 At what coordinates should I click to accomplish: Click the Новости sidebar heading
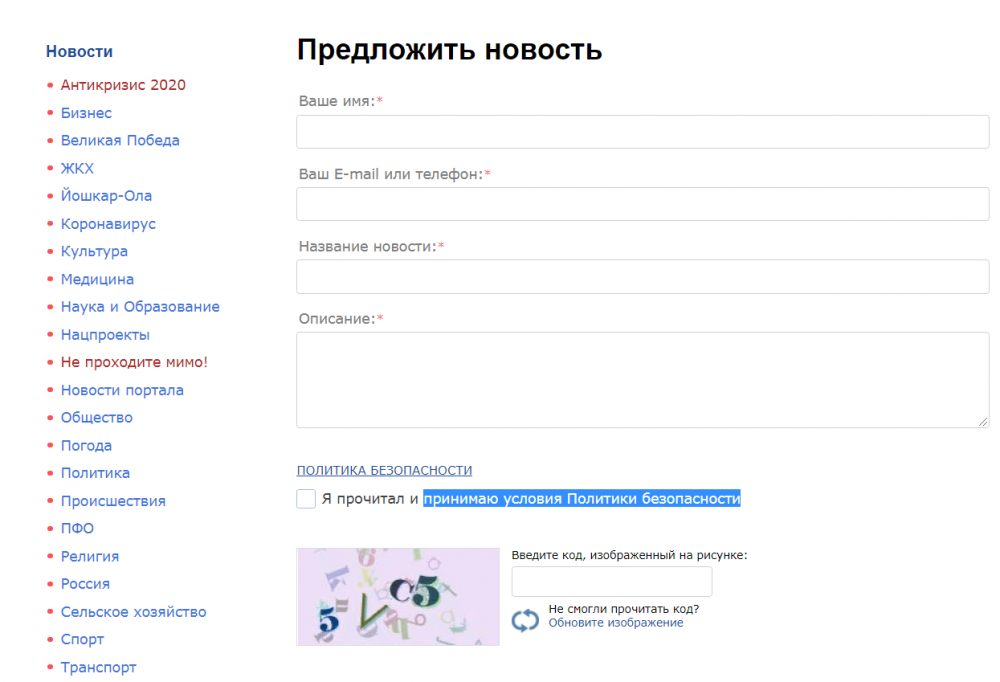pos(79,52)
